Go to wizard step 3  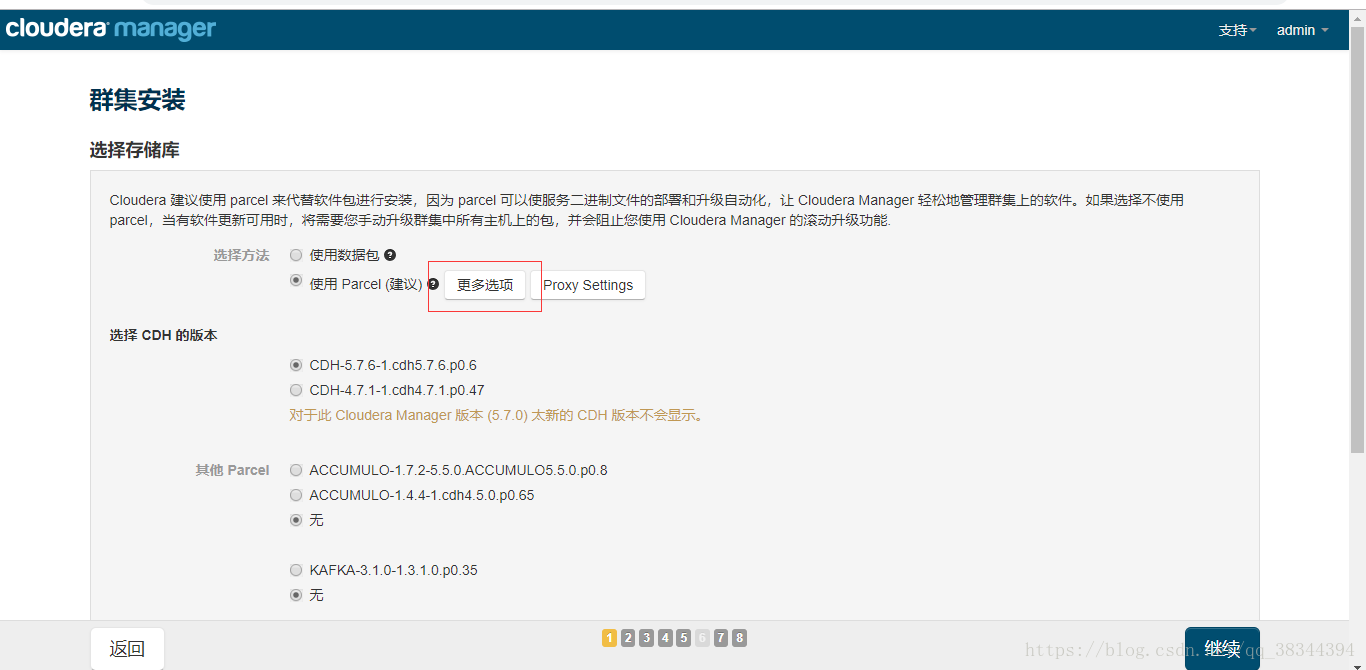(647, 638)
